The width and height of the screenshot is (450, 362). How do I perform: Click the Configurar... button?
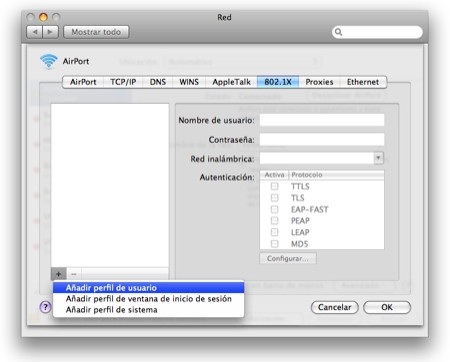pos(288,258)
